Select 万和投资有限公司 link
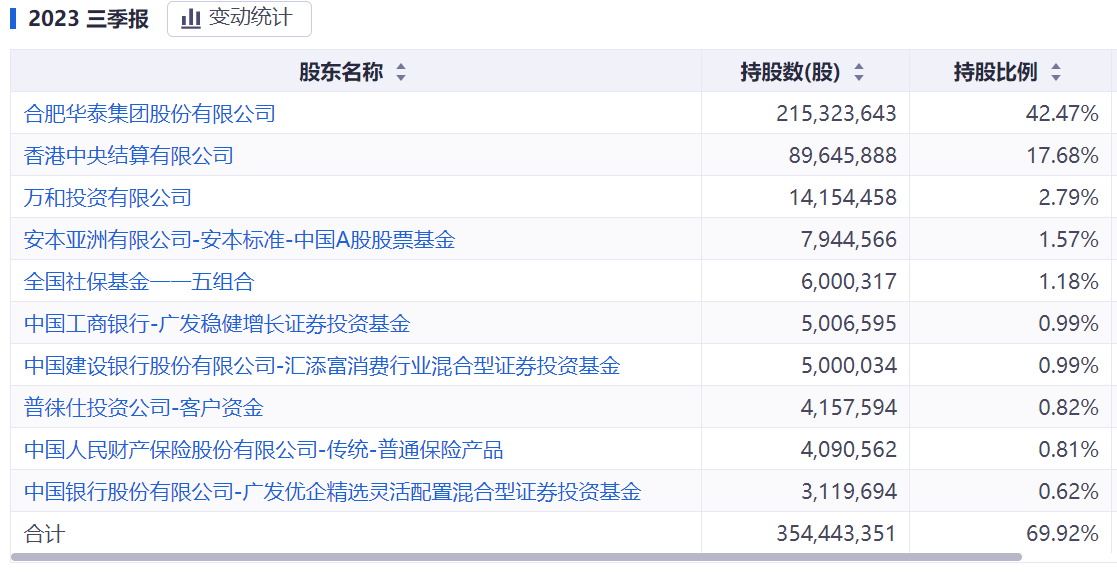 pos(108,198)
